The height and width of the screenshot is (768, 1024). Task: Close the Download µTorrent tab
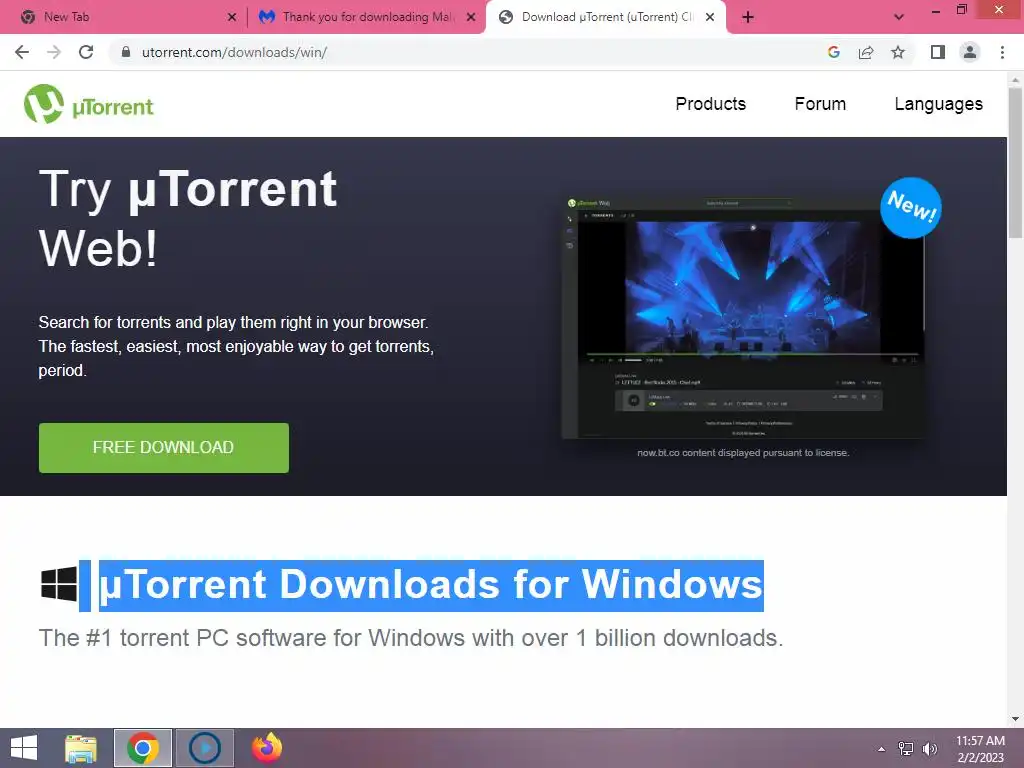coord(710,17)
